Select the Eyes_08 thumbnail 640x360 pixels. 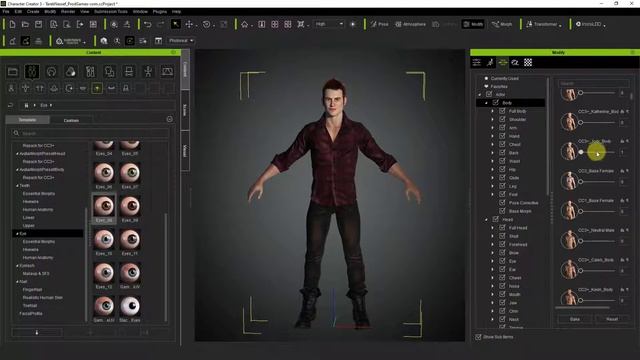click(104, 208)
